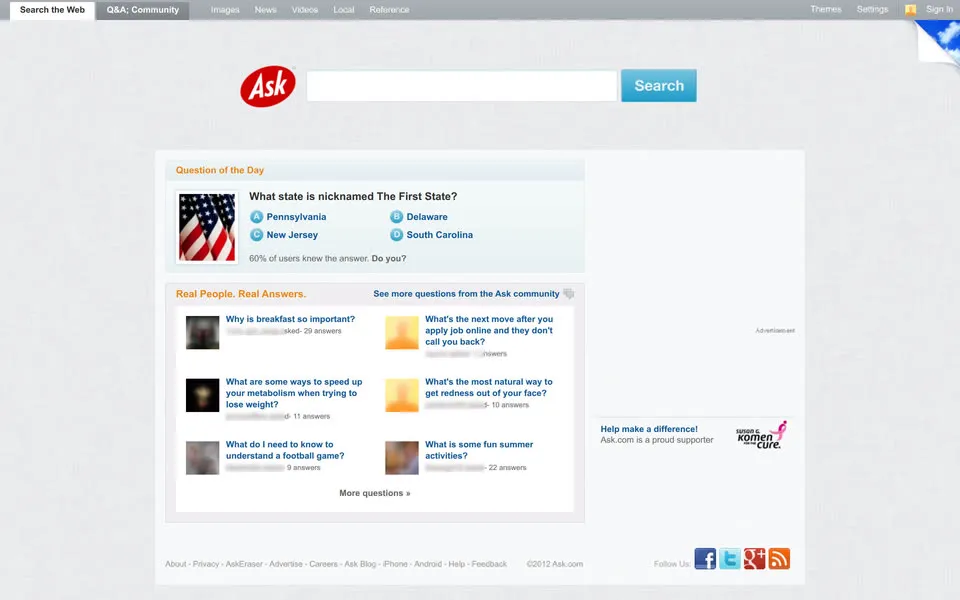
Task: Open the Local search category
Action: coord(343,10)
